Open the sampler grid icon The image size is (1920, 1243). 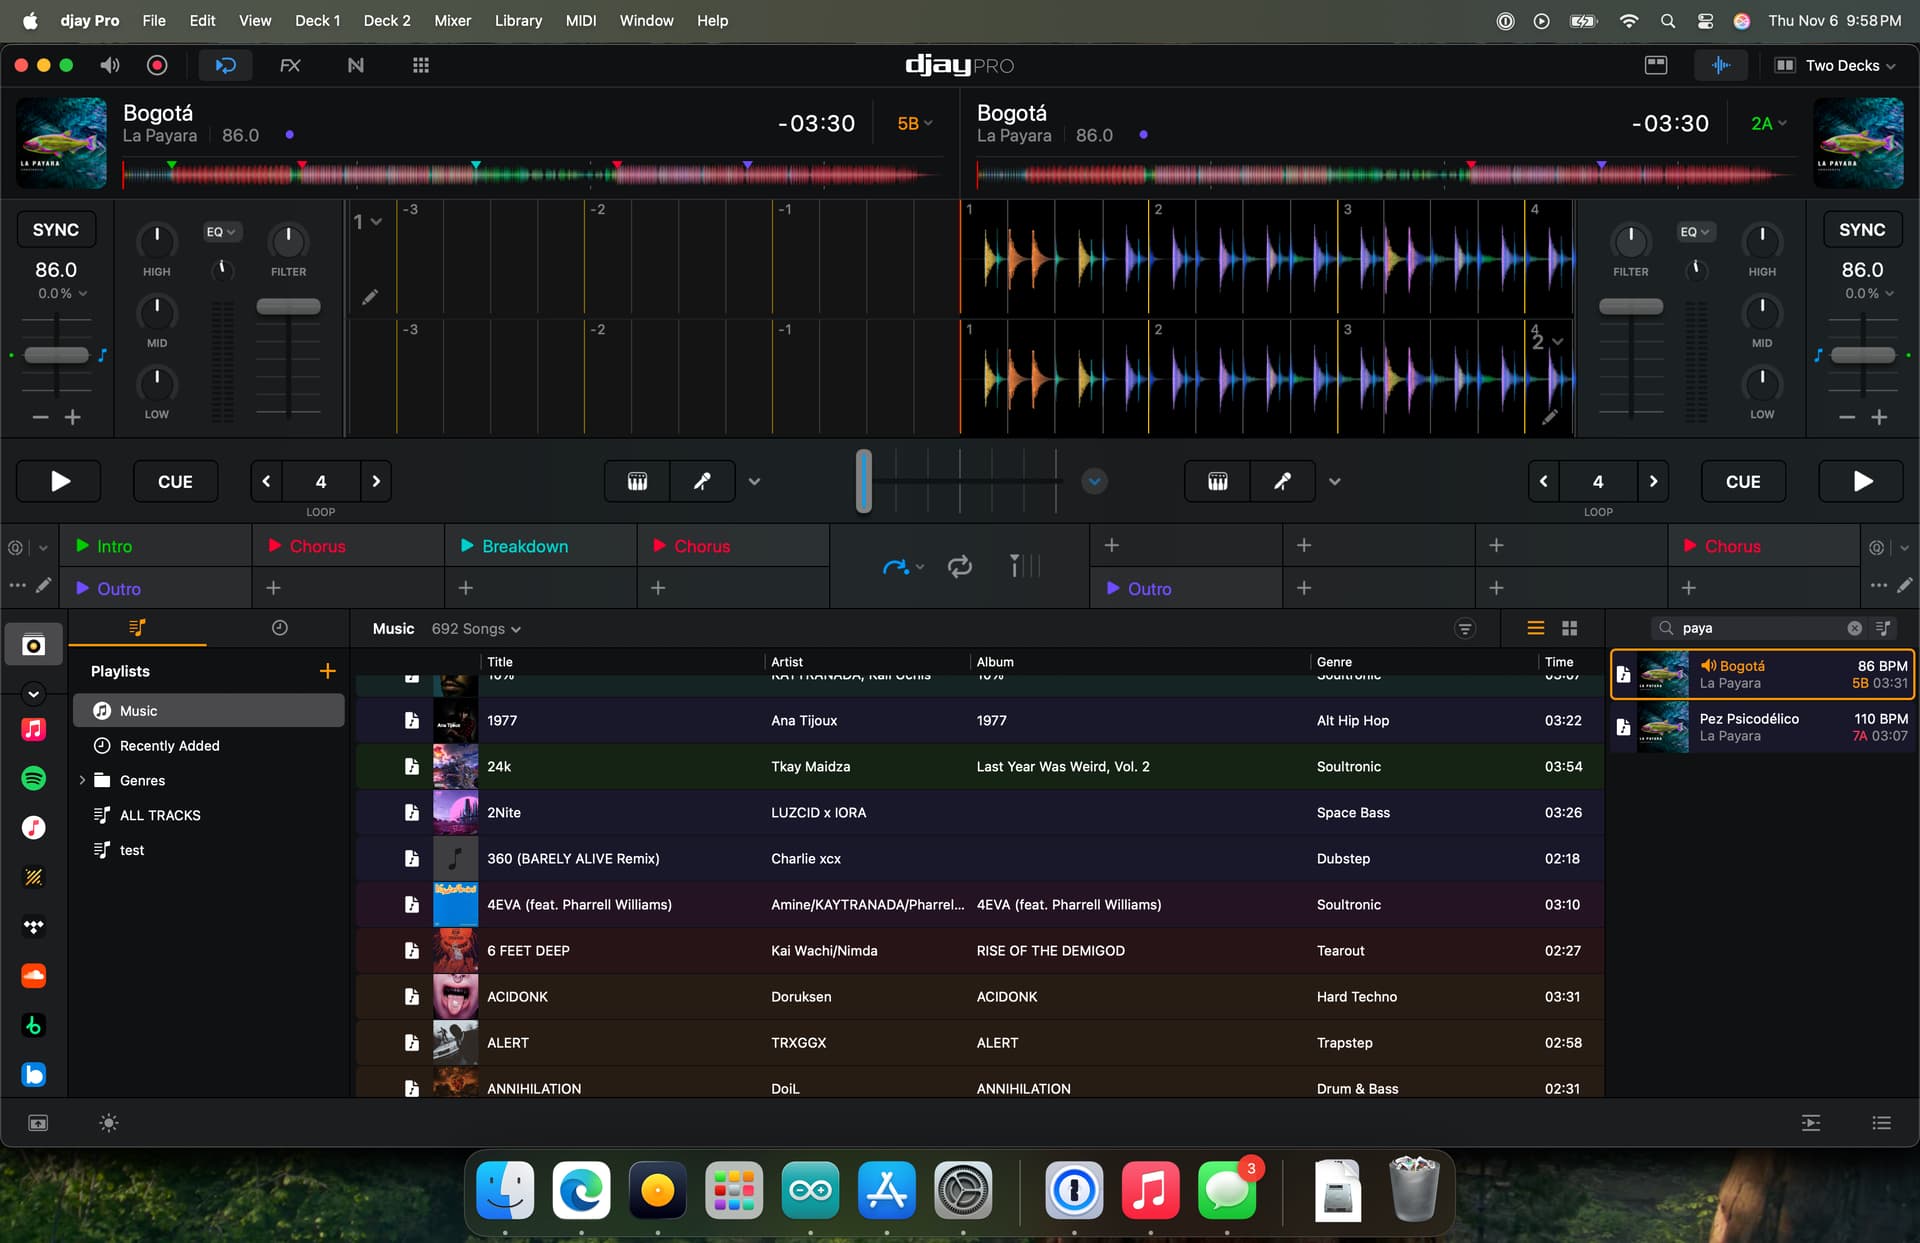(x=421, y=65)
